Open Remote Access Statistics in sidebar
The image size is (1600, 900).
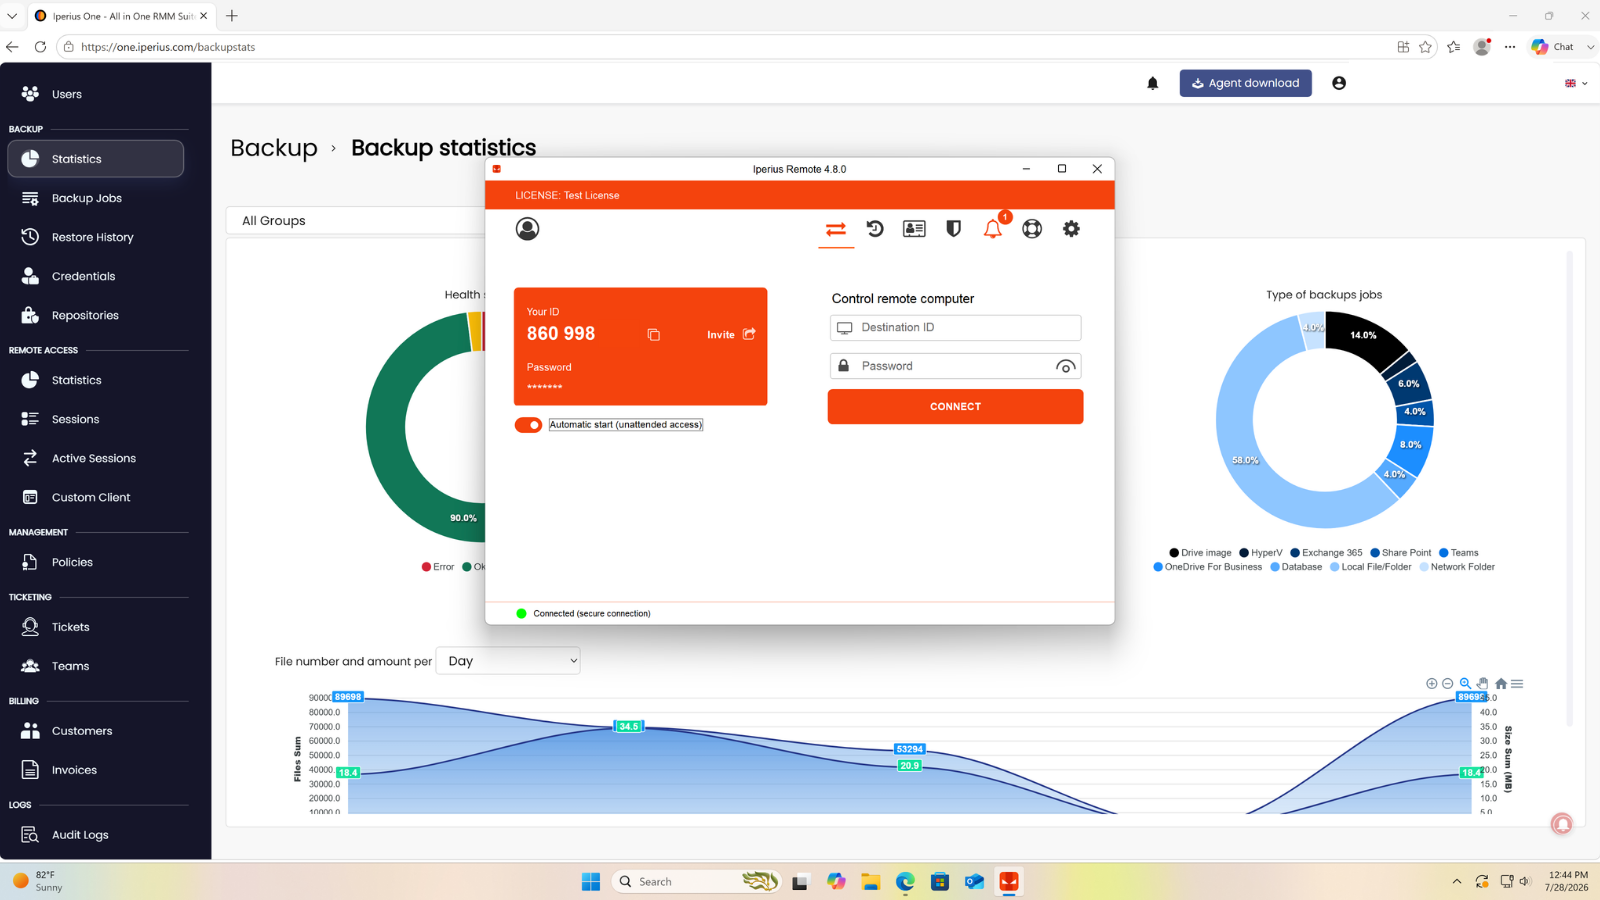[96, 380]
